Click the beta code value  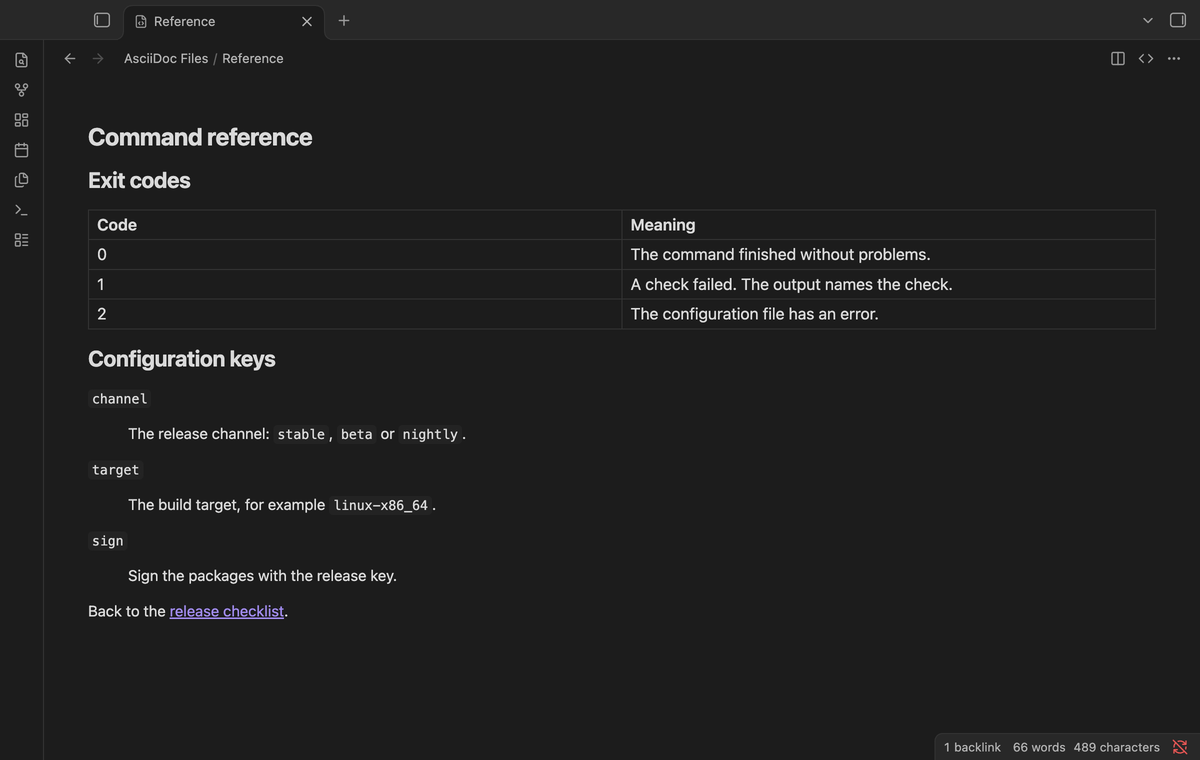click(357, 434)
